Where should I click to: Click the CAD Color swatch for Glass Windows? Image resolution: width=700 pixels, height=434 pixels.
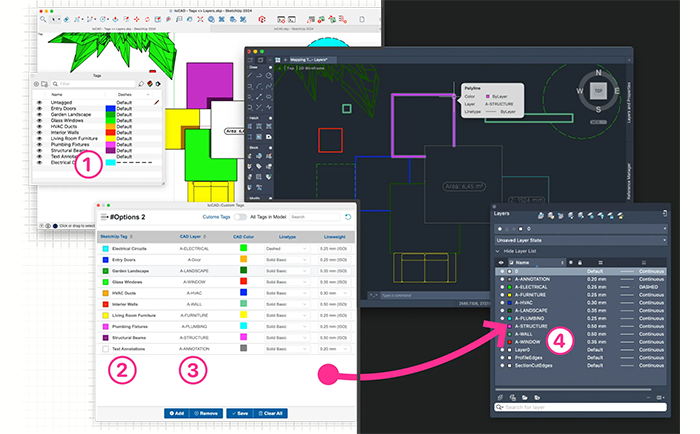243,282
